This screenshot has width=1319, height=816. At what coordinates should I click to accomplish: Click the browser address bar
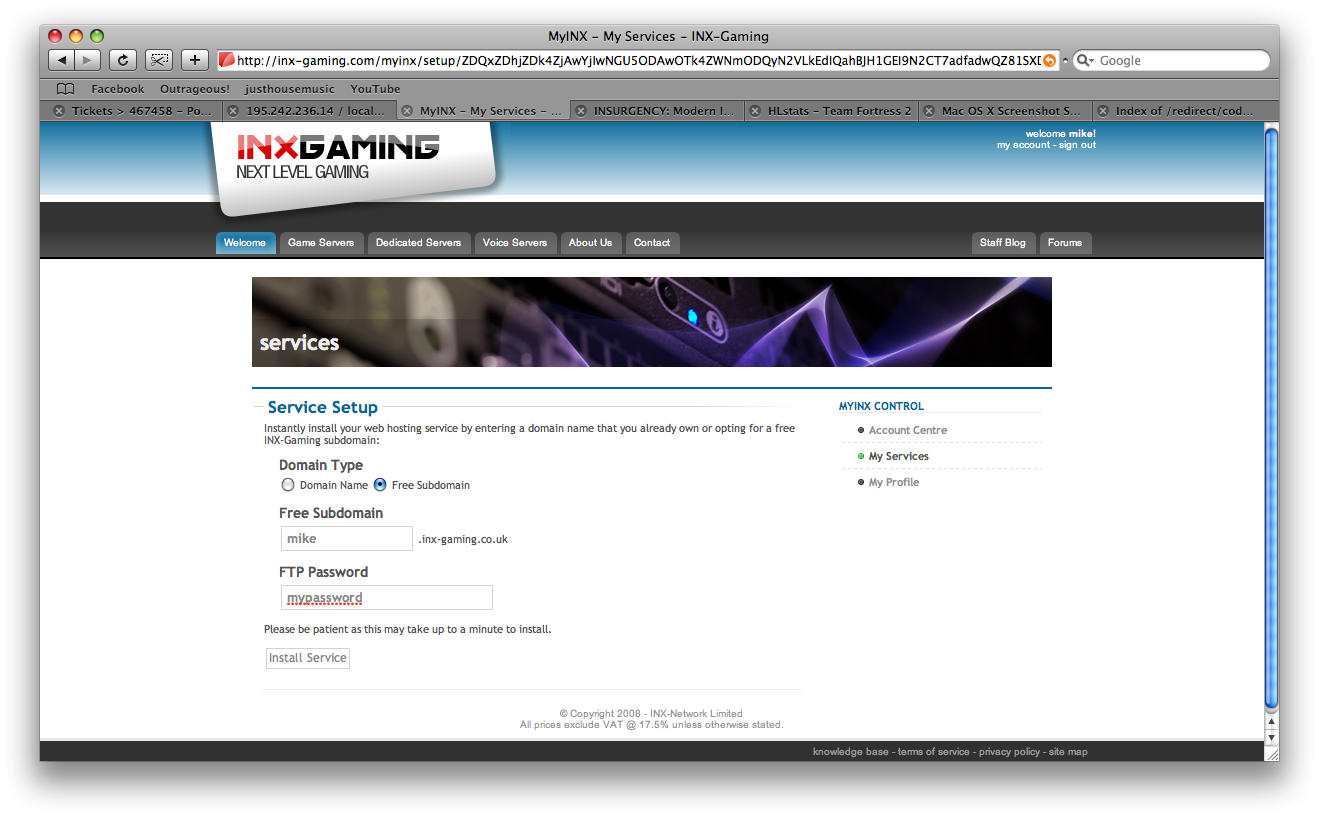[638, 60]
